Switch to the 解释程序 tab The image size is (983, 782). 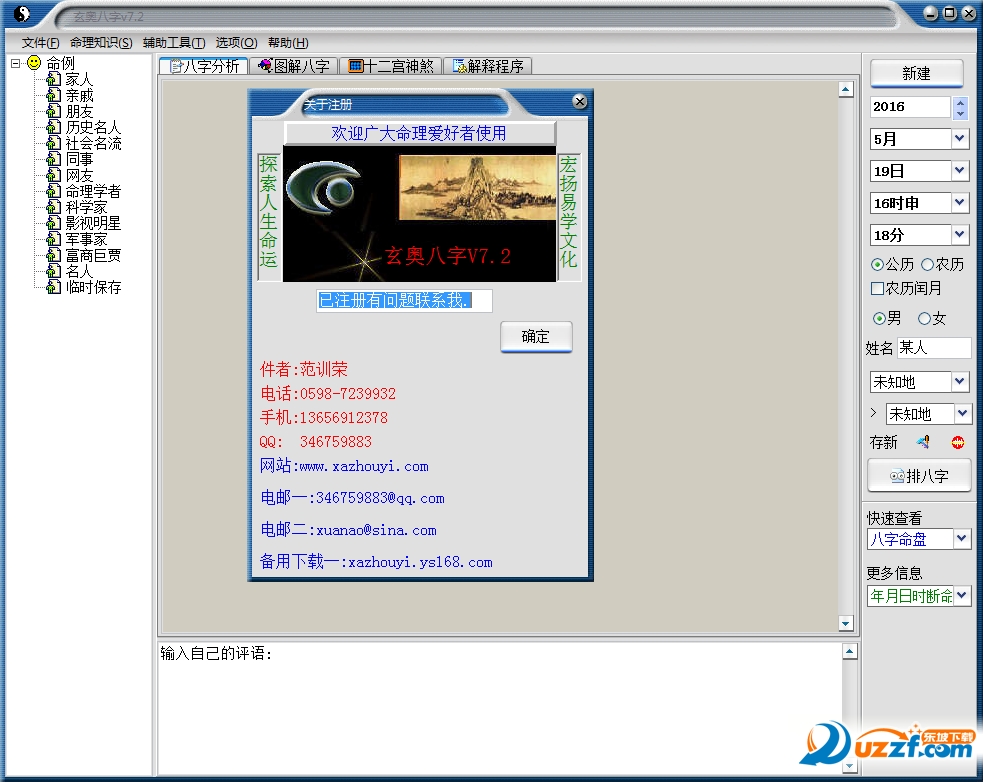tap(488, 66)
